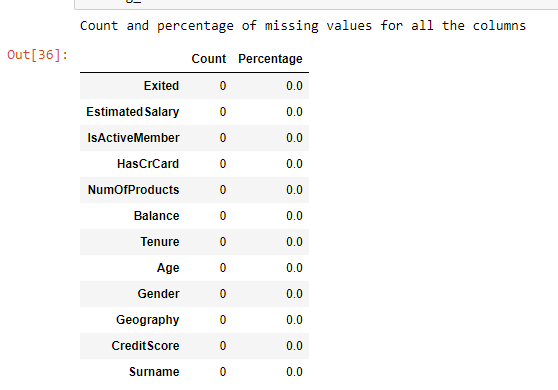Click the Out[36] output prompt label

coord(37,55)
